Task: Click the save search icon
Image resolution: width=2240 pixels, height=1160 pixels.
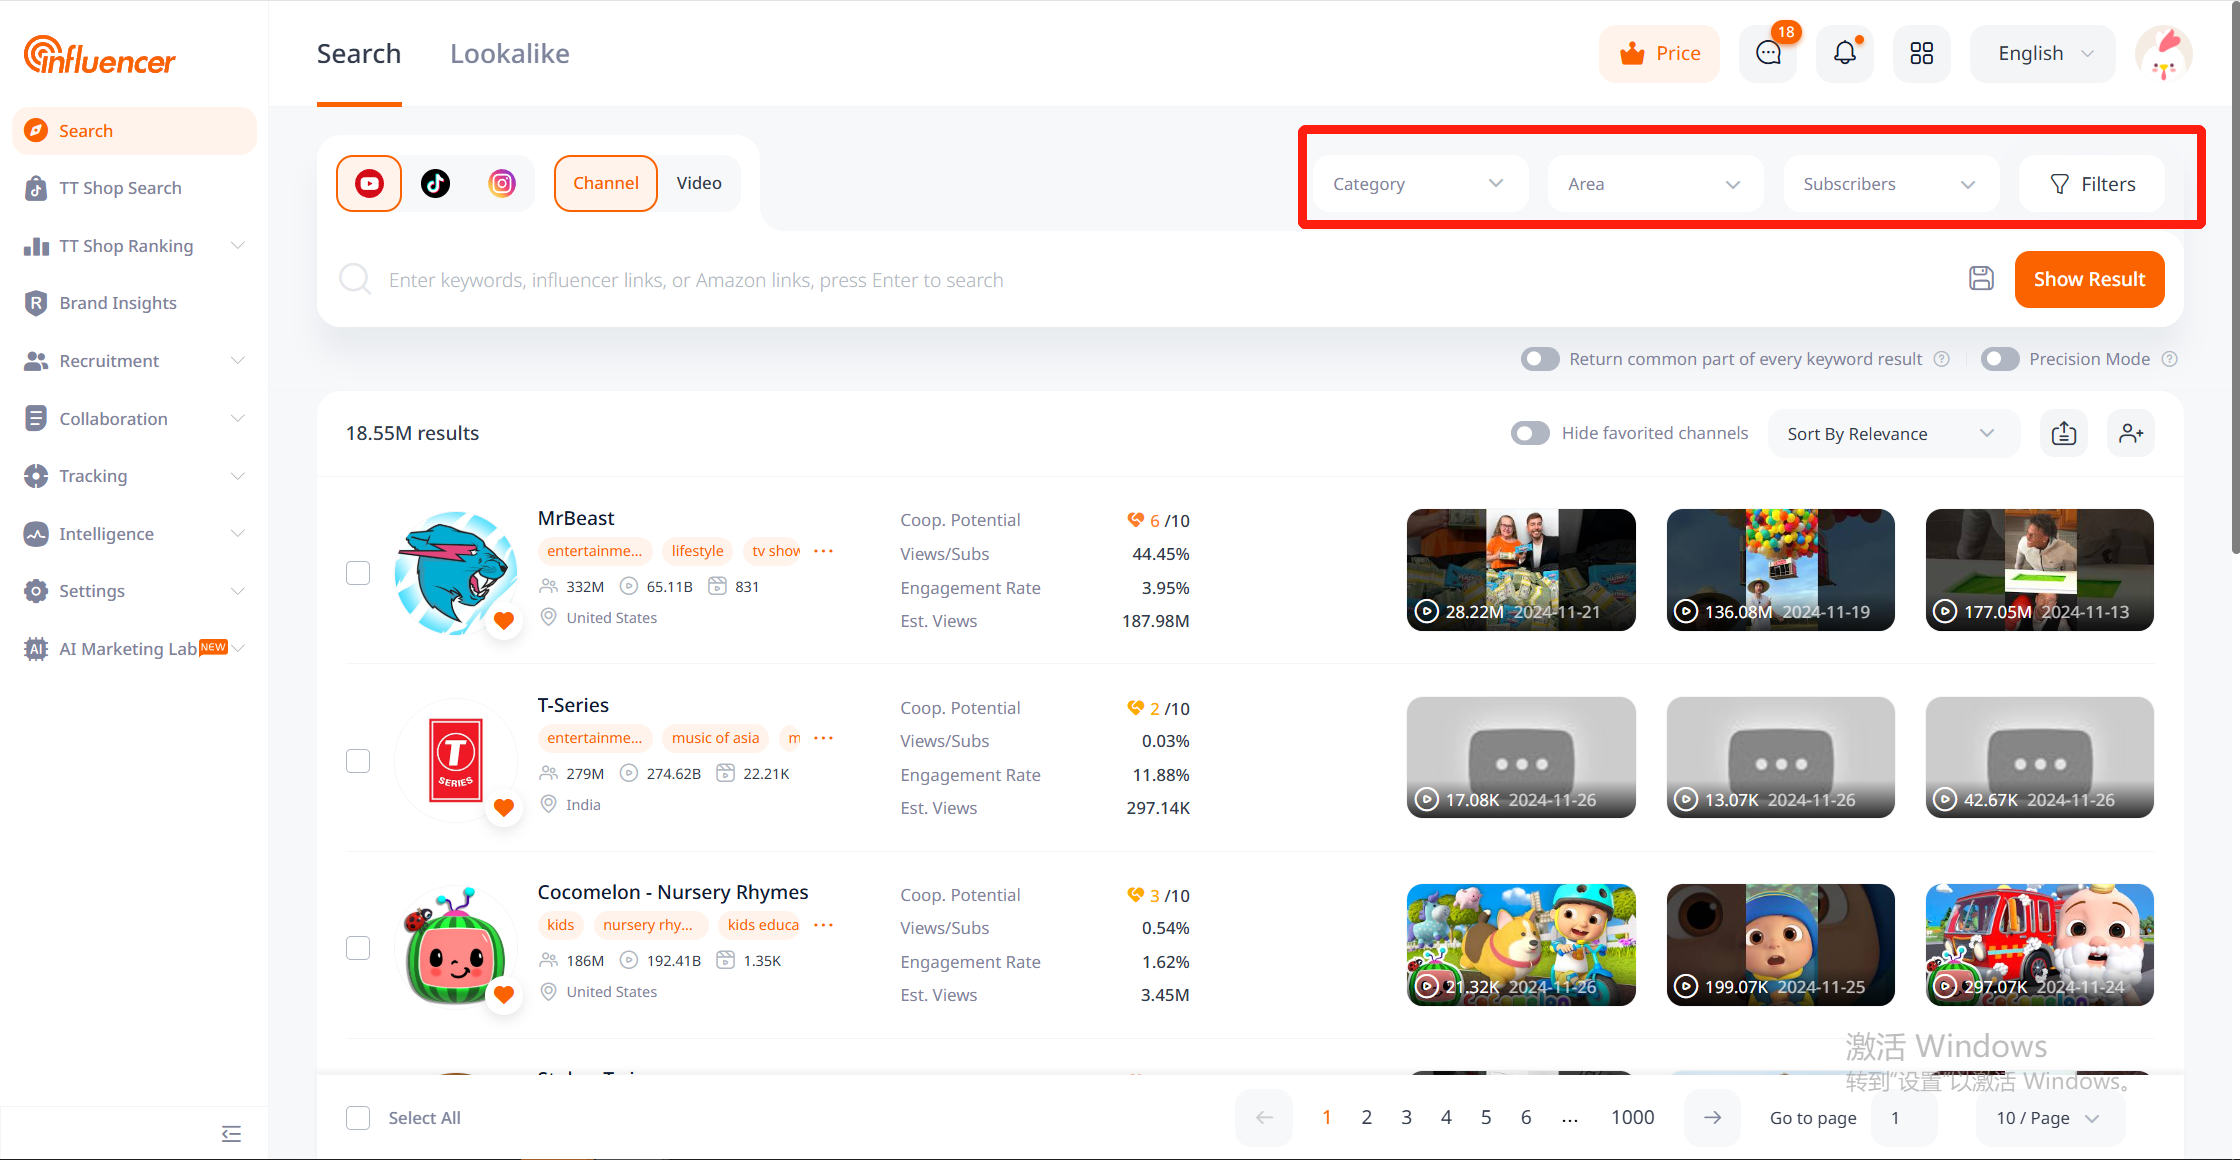Action: (1981, 279)
